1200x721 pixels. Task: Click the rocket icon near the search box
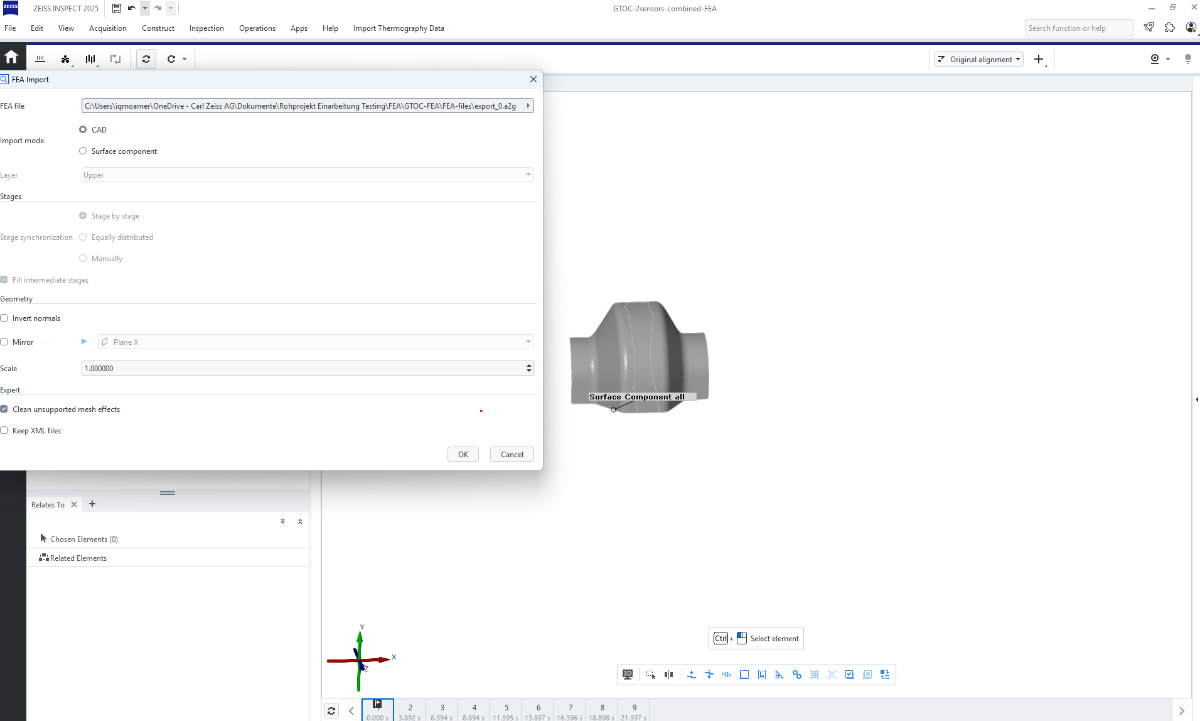point(1149,28)
